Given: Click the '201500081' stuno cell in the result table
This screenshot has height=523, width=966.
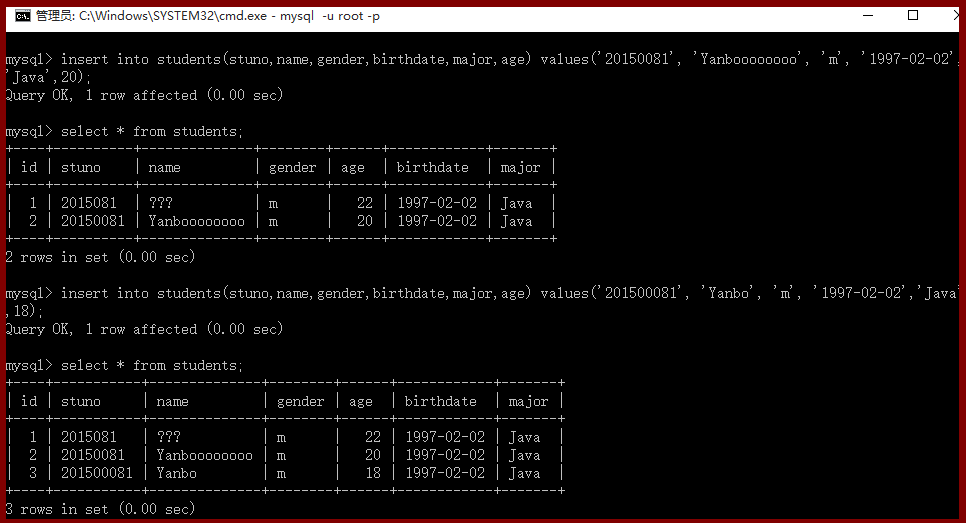Looking at the screenshot, I should click(x=97, y=473).
